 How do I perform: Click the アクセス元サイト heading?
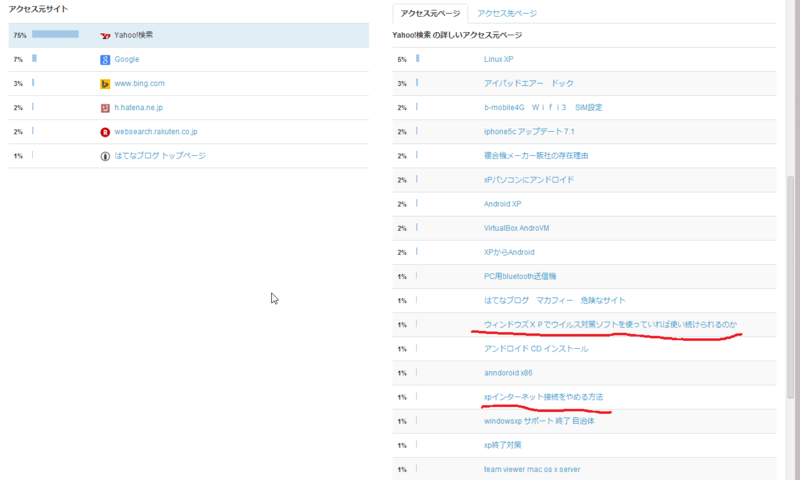click(x=38, y=9)
